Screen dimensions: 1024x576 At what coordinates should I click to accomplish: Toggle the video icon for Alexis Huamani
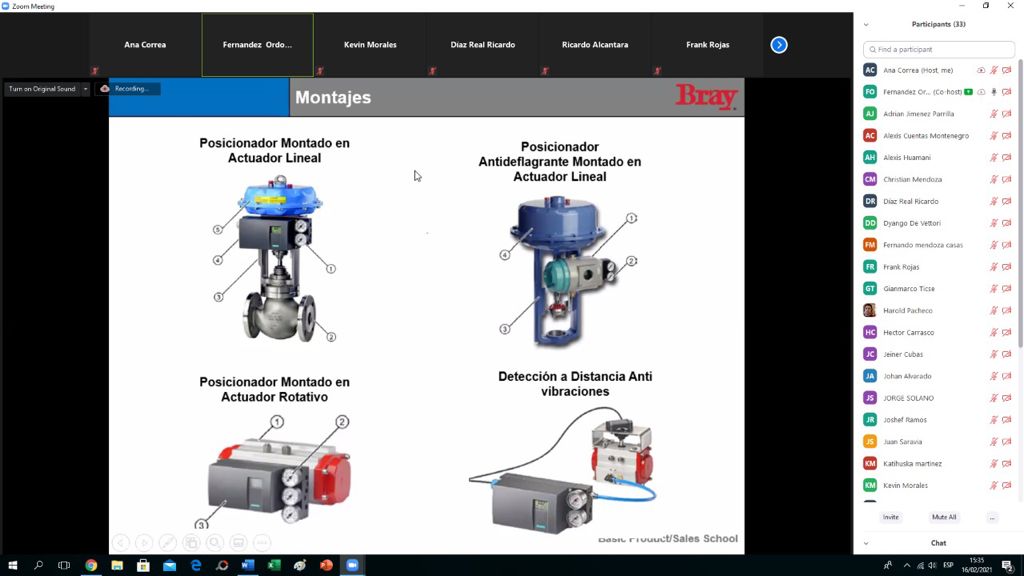coord(1007,158)
